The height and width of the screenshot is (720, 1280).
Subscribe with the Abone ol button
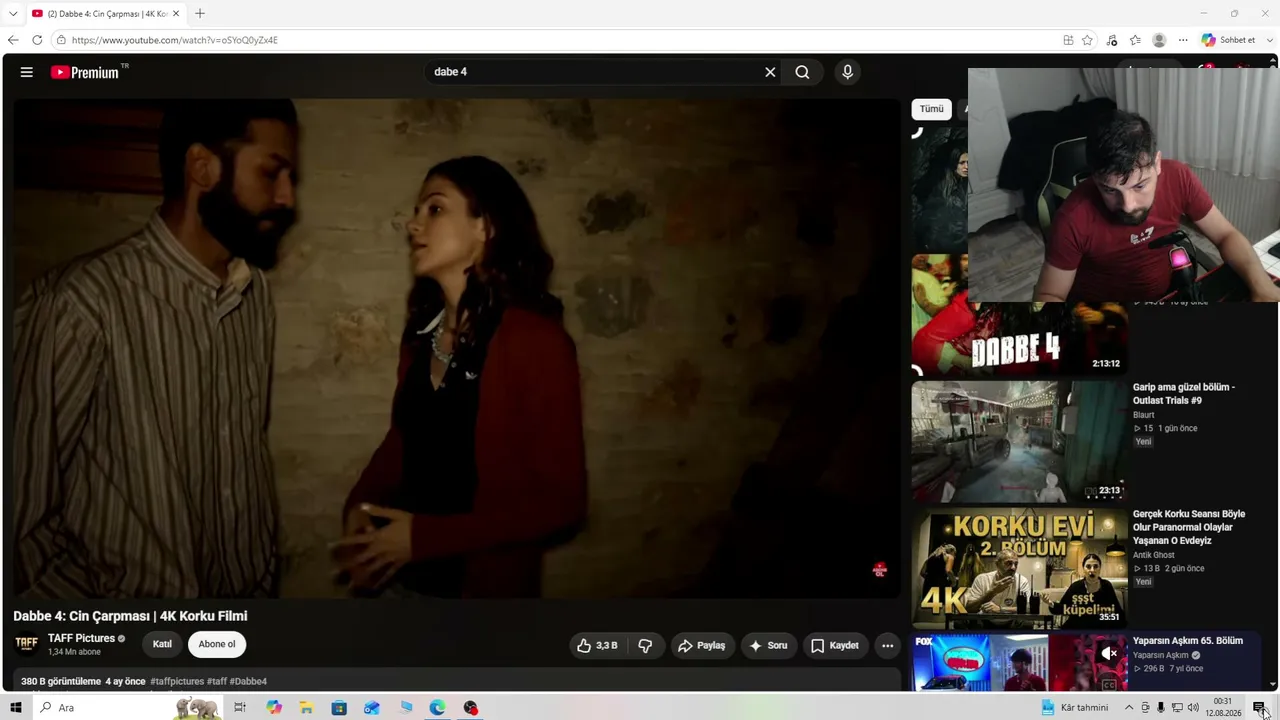coord(217,644)
